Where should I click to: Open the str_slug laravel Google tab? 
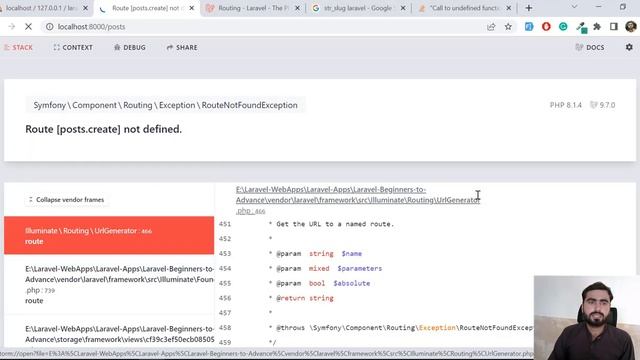point(353,8)
